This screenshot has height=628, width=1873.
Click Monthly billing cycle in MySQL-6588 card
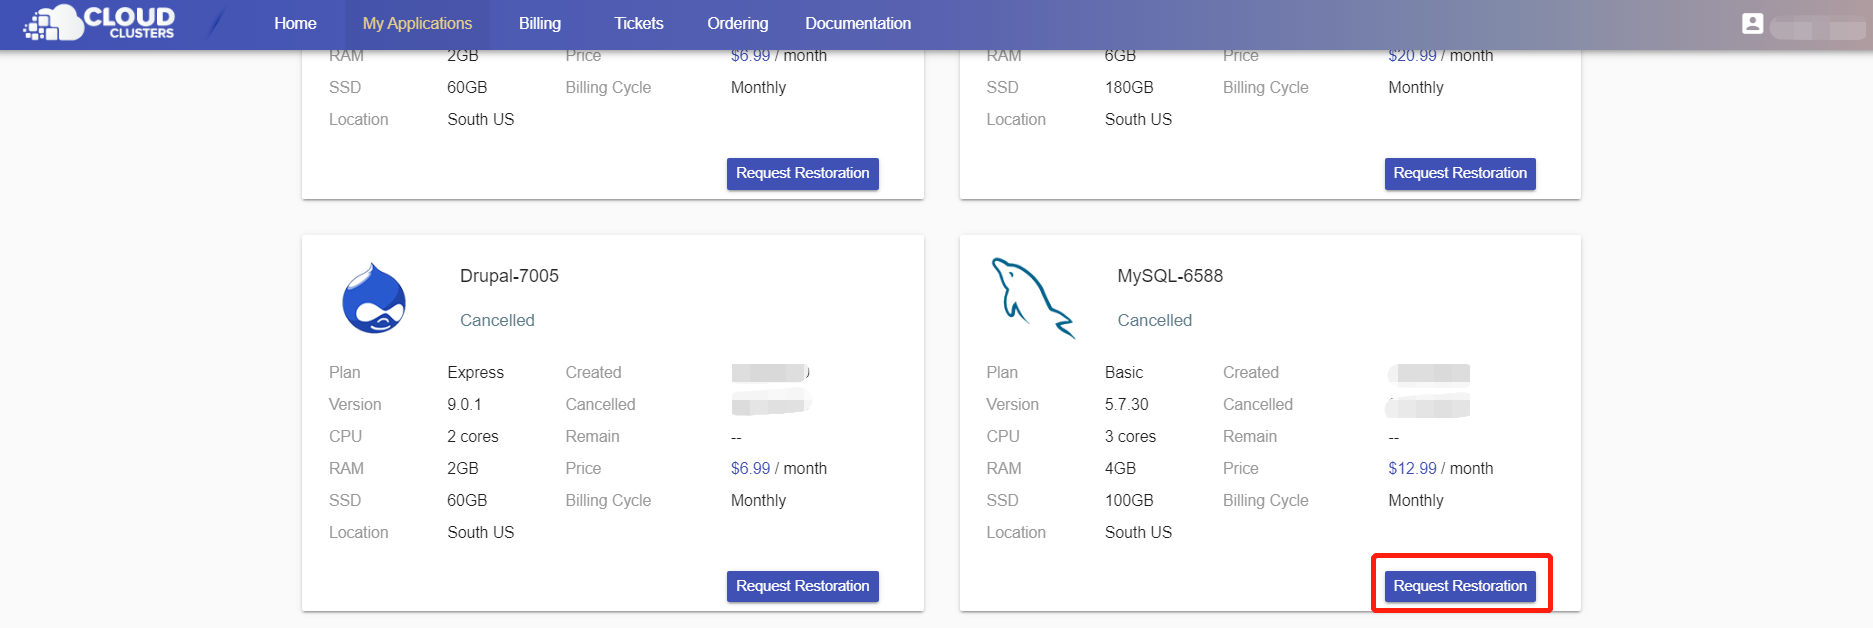[1416, 500]
